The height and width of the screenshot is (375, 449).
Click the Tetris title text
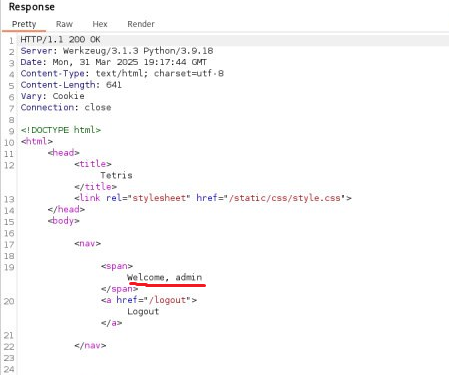(116, 175)
